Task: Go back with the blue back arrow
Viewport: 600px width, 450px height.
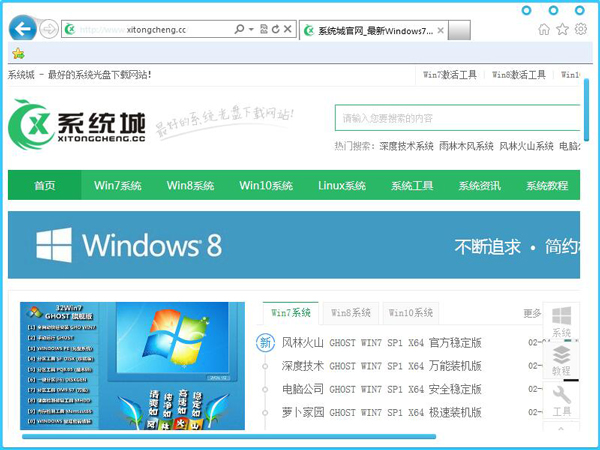Action: point(23,28)
